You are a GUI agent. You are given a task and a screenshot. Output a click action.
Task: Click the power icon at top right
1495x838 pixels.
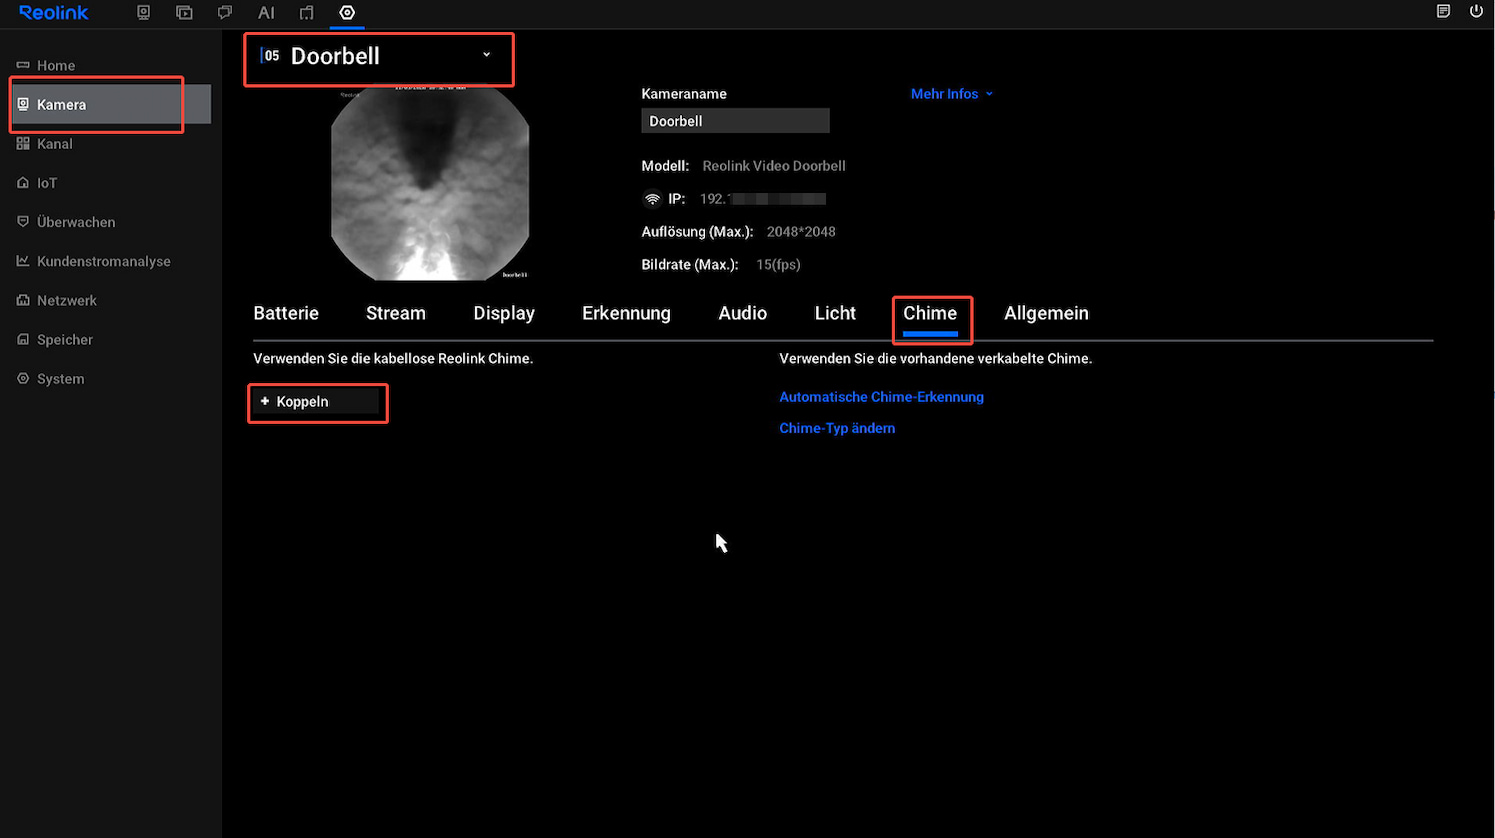tap(1476, 11)
